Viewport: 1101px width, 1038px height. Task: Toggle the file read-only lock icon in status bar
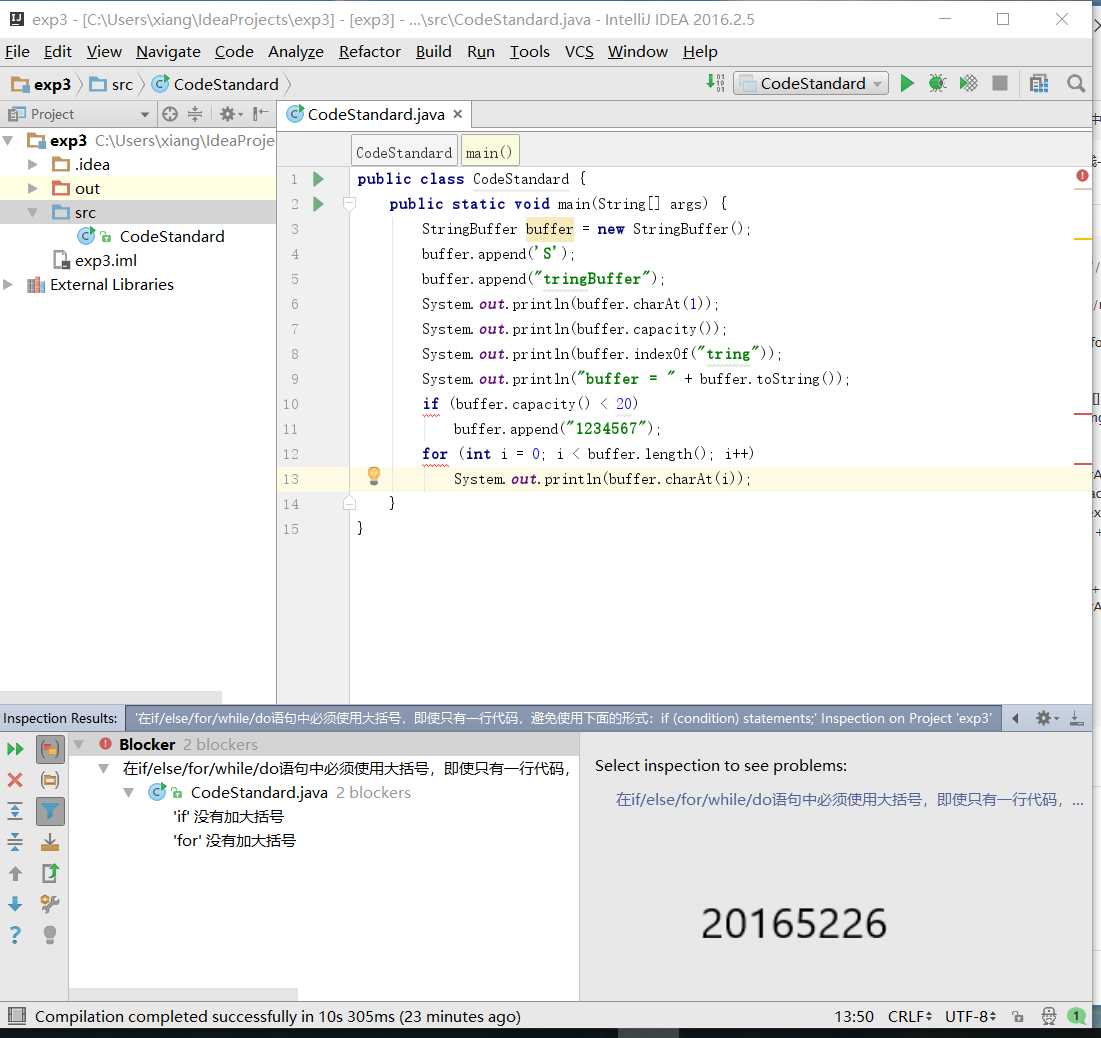1017,1016
